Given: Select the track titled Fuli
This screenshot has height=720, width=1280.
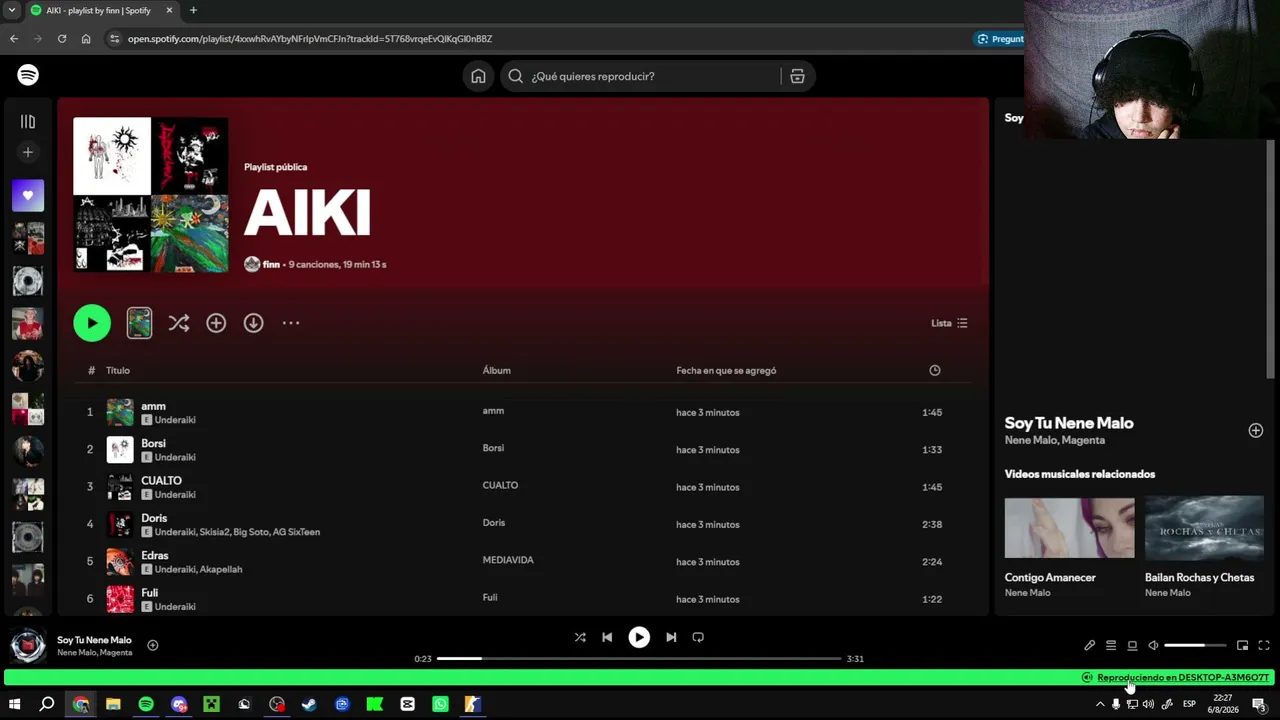Looking at the screenshot, I should tap(150, 593).
